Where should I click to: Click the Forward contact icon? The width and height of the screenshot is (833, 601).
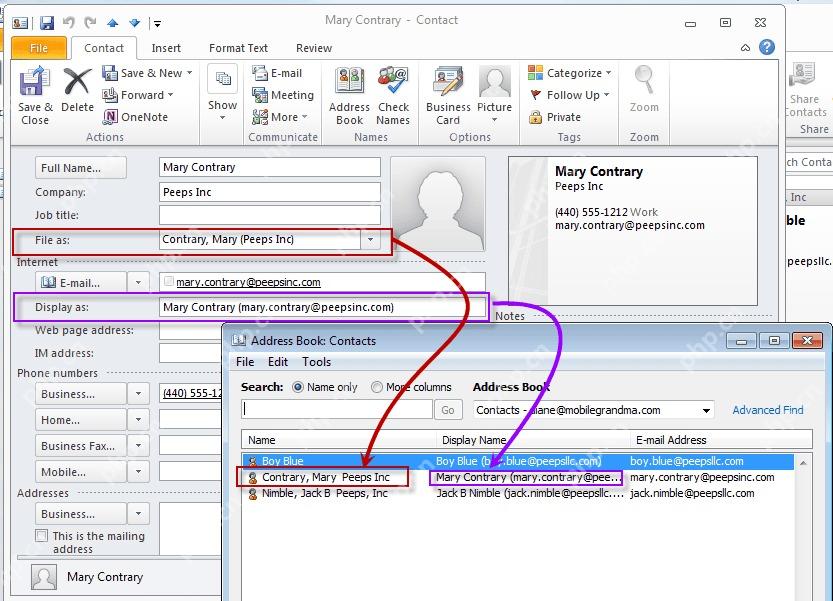click(x=138, y=95)
